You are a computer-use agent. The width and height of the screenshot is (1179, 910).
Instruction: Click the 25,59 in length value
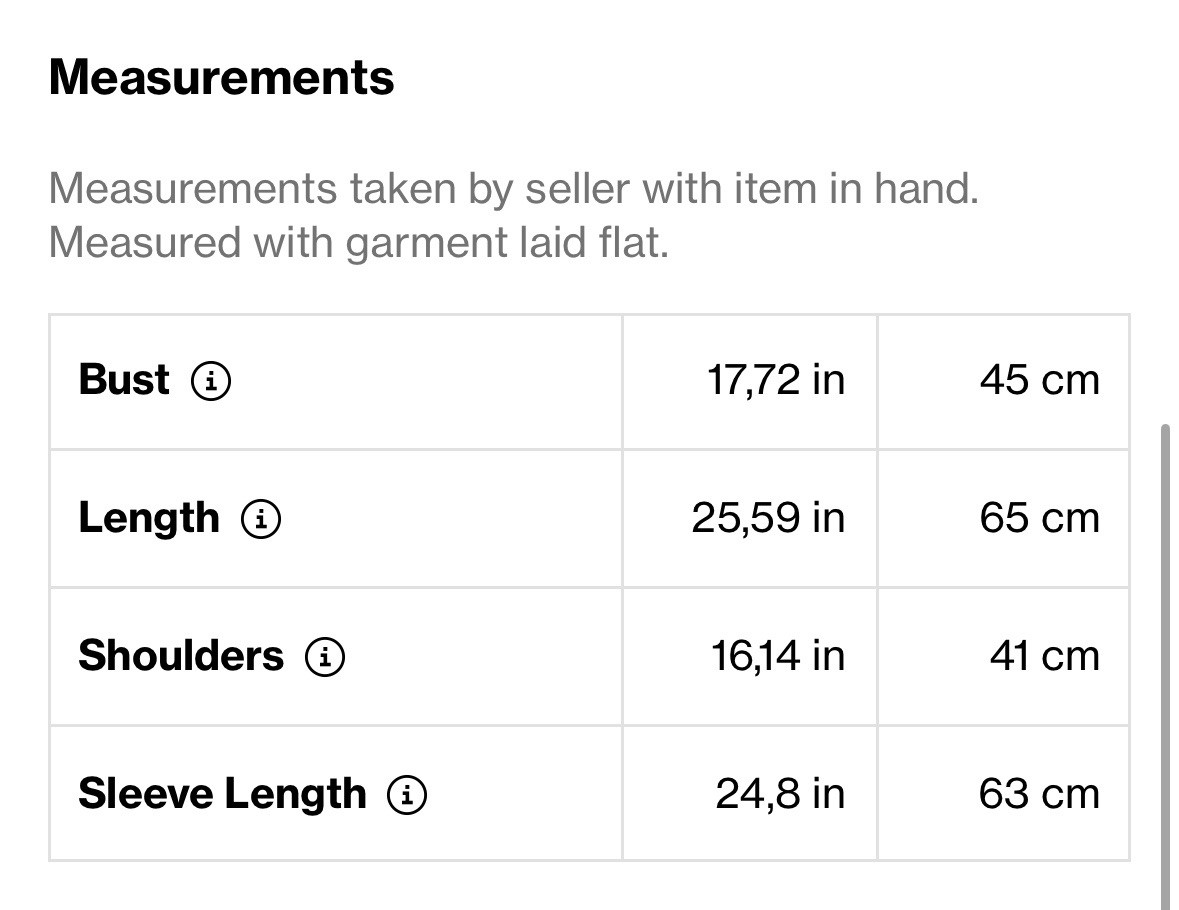768,518
